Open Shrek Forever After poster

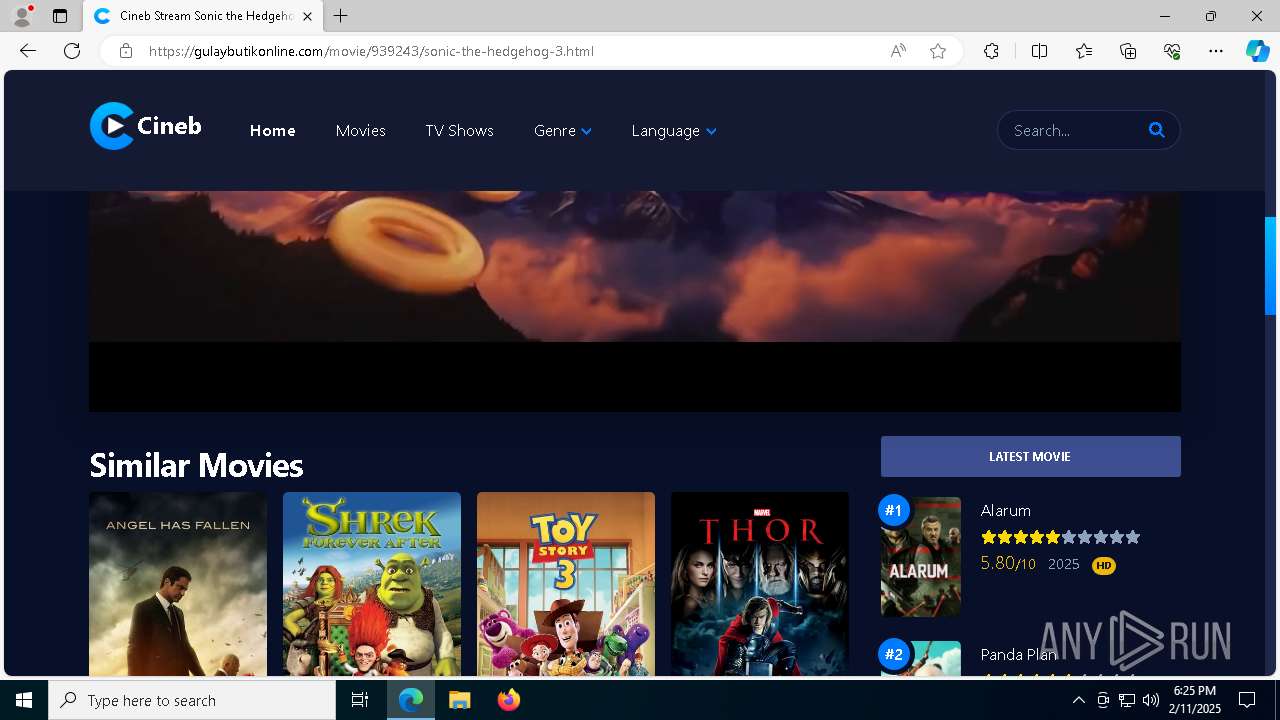(x=372, y=584)
